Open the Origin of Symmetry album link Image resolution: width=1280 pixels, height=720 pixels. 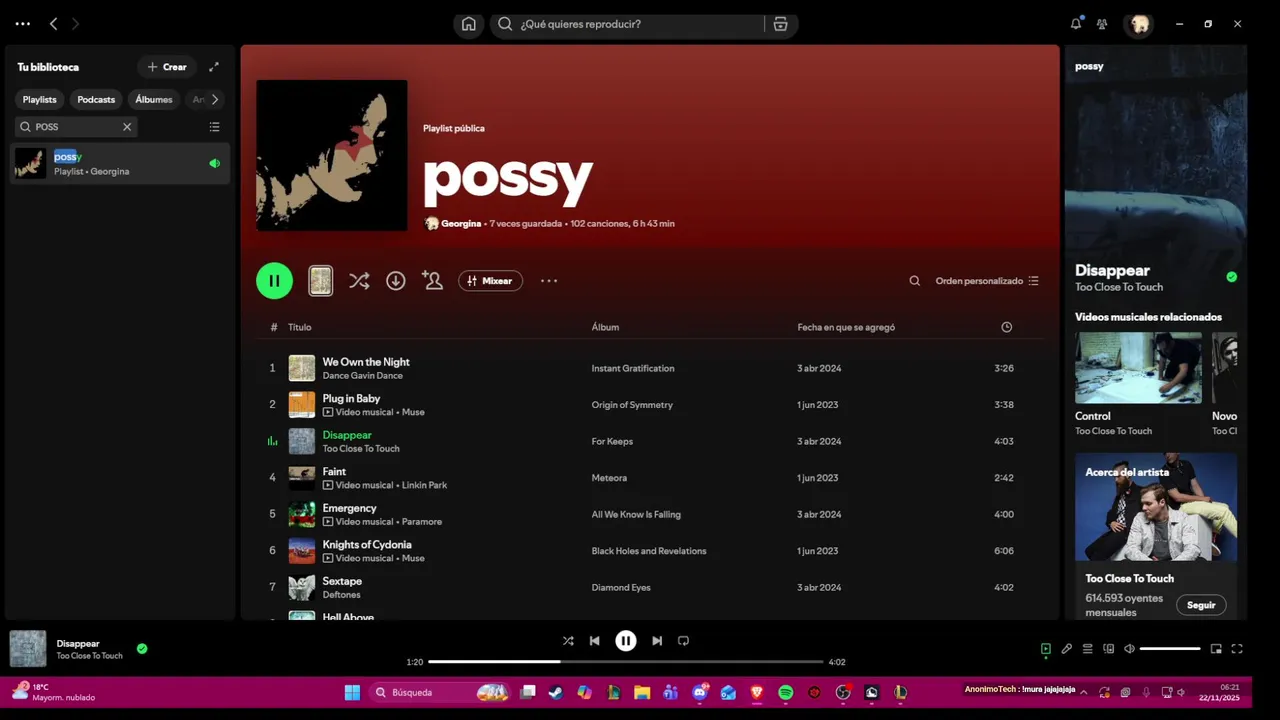click(632, 405)
